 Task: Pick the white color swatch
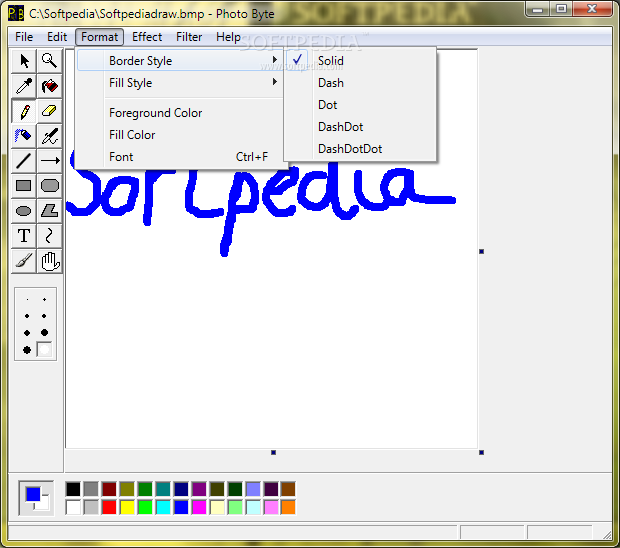[x=73, y=507]
